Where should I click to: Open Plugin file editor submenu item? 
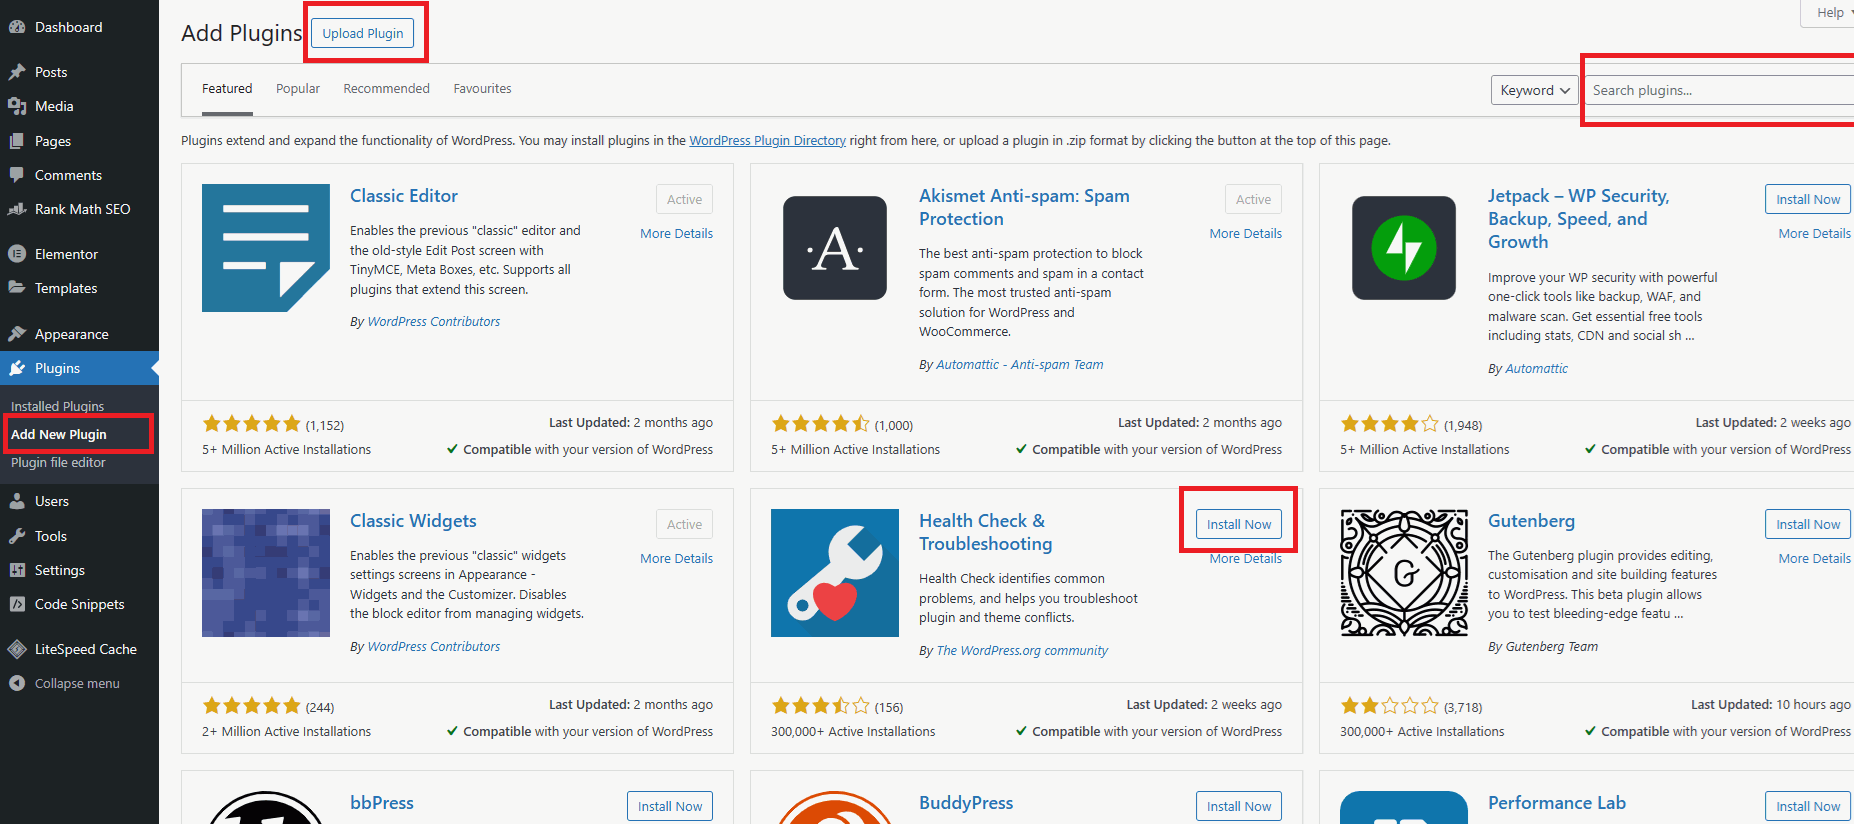[58, 462]
